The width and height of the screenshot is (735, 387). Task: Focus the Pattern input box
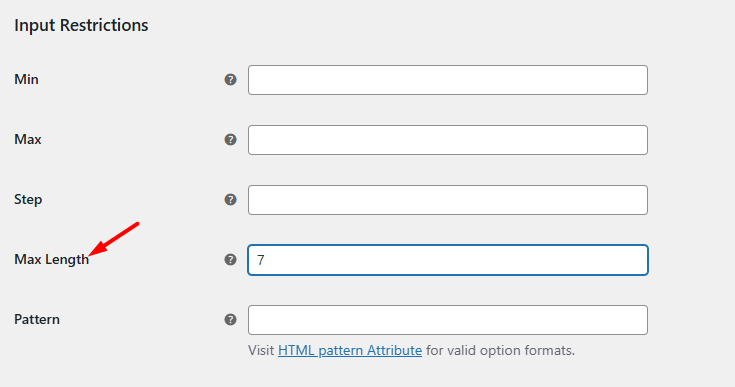pos(448,320)
